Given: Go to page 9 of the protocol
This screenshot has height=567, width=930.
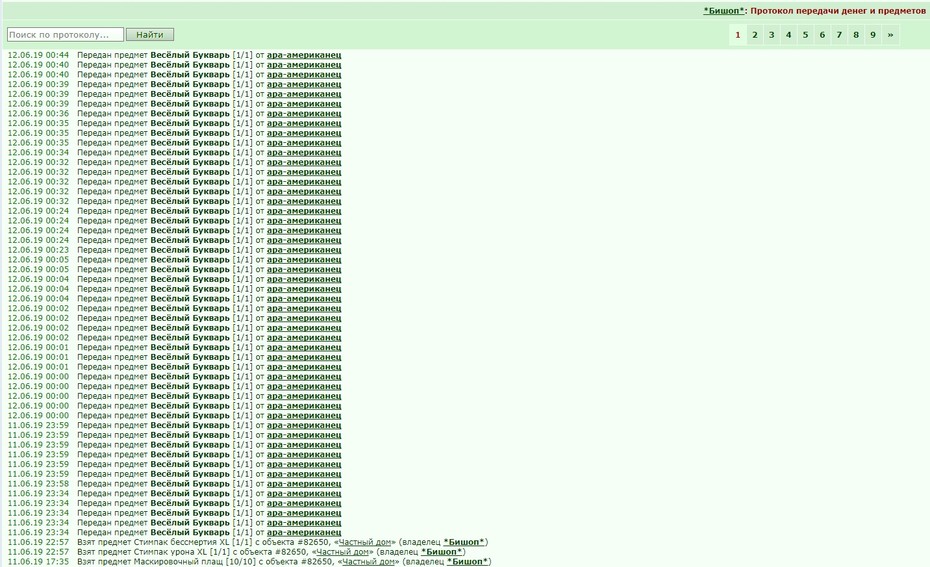Looking at the screenshot, I should (x=873, y=34).
